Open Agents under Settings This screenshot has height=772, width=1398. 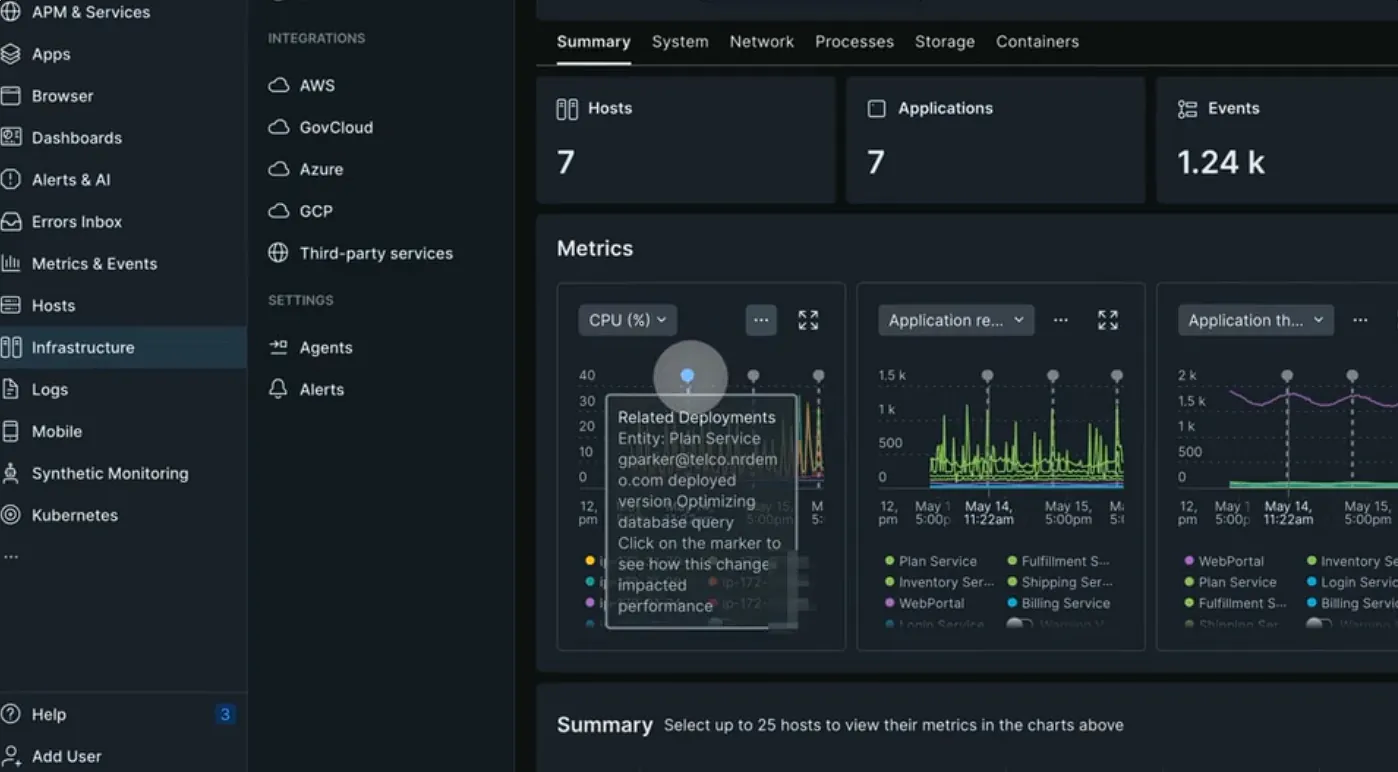(326, 348)
